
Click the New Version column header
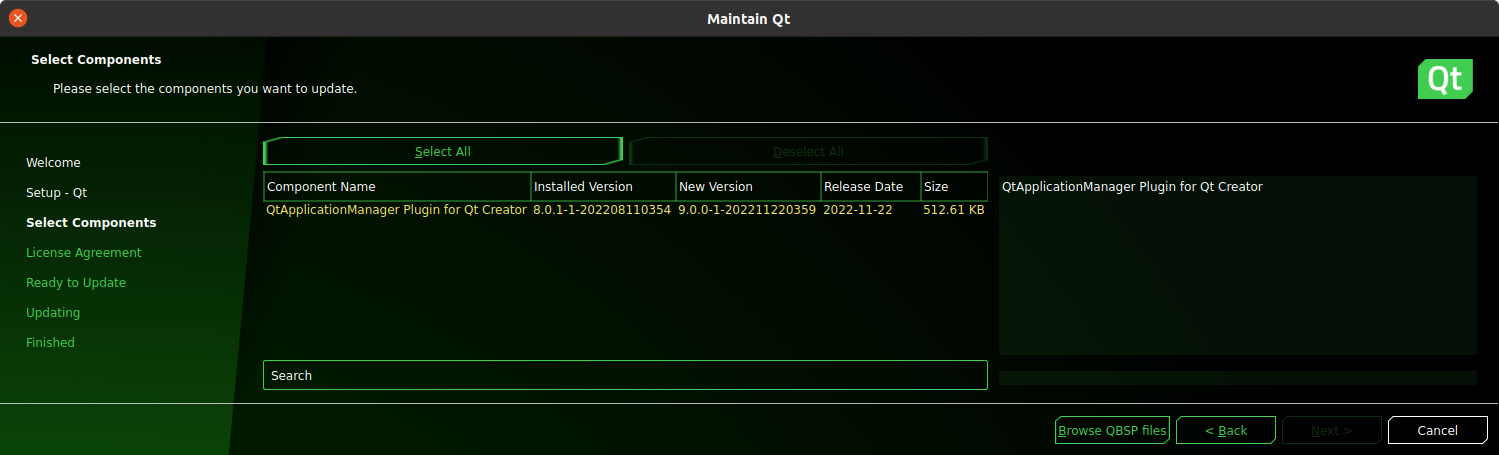pyautogui.click(x=747, y=187)
